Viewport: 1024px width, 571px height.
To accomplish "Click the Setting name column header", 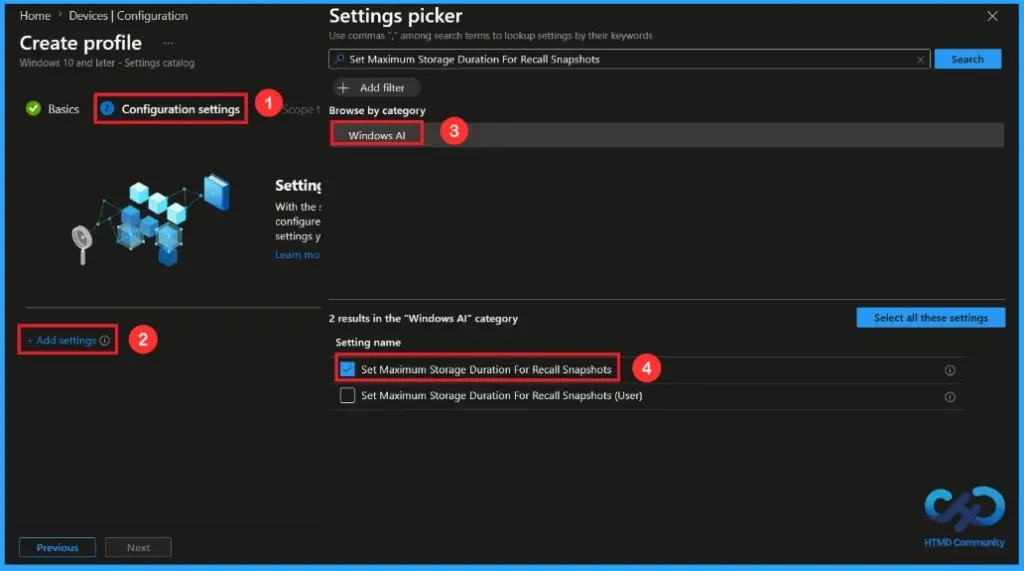I will click(x=368, y=342).
